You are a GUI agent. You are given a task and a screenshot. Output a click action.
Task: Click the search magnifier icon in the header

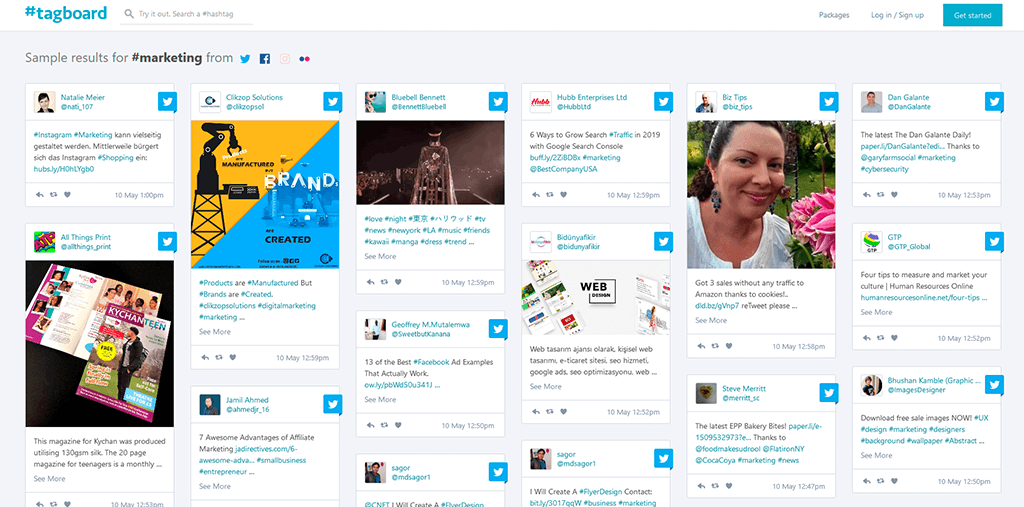pos(129,14)
